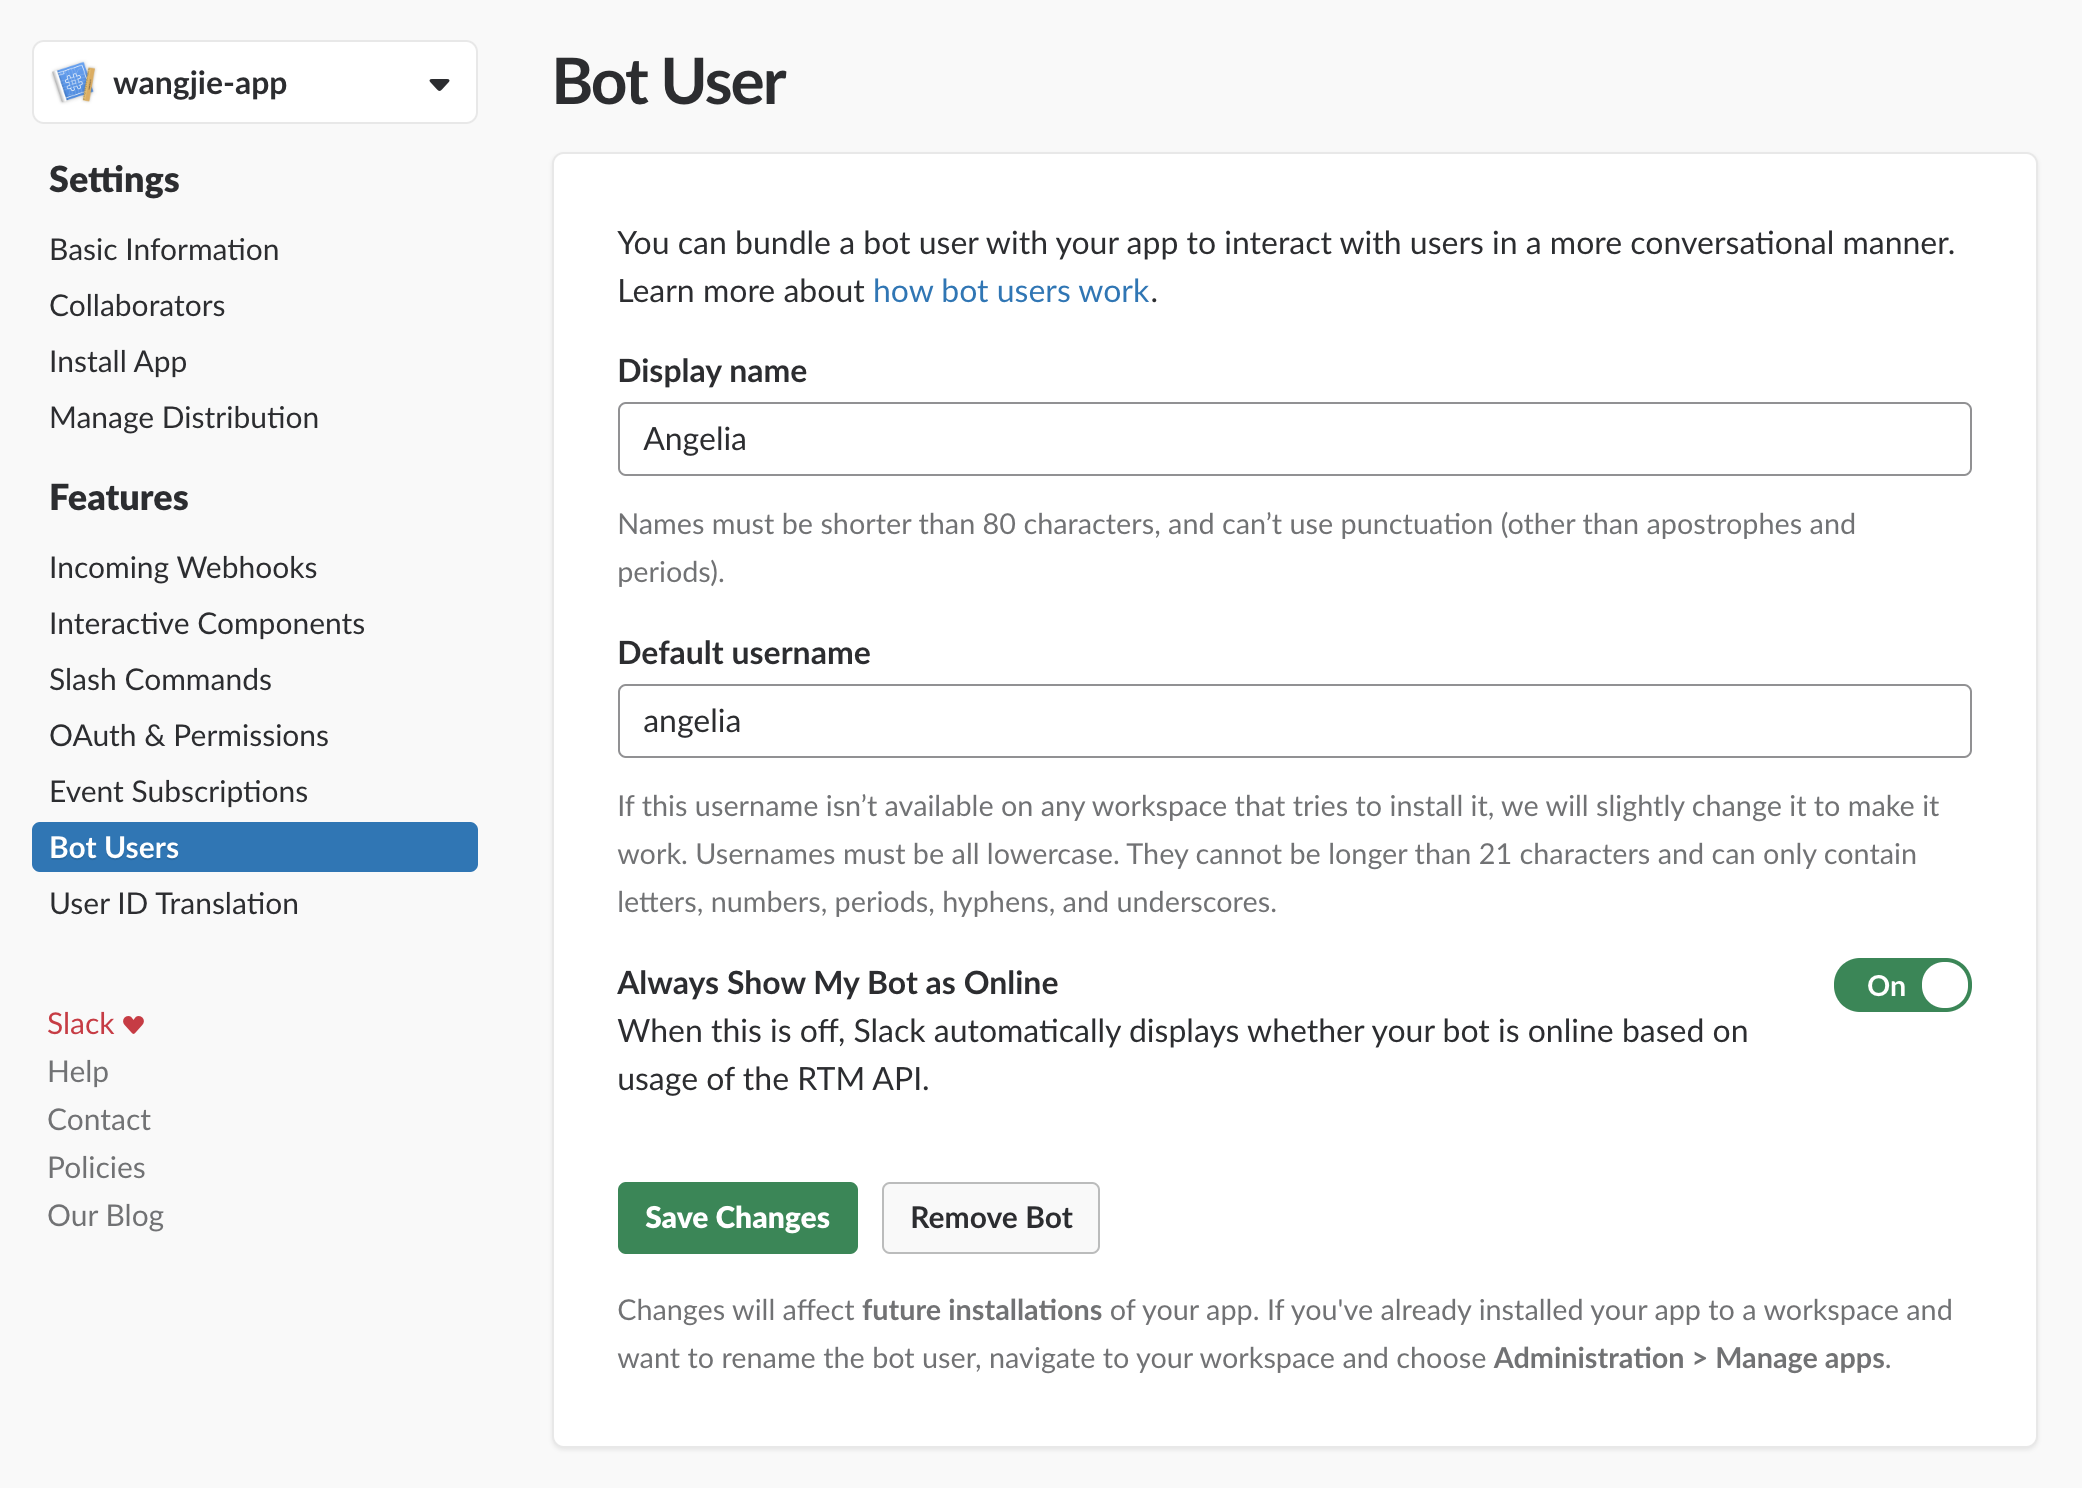Viewport: 2082px width, 1488px height.
Task: Click the wangjie-app icon
Action: (x=74, y=82)
